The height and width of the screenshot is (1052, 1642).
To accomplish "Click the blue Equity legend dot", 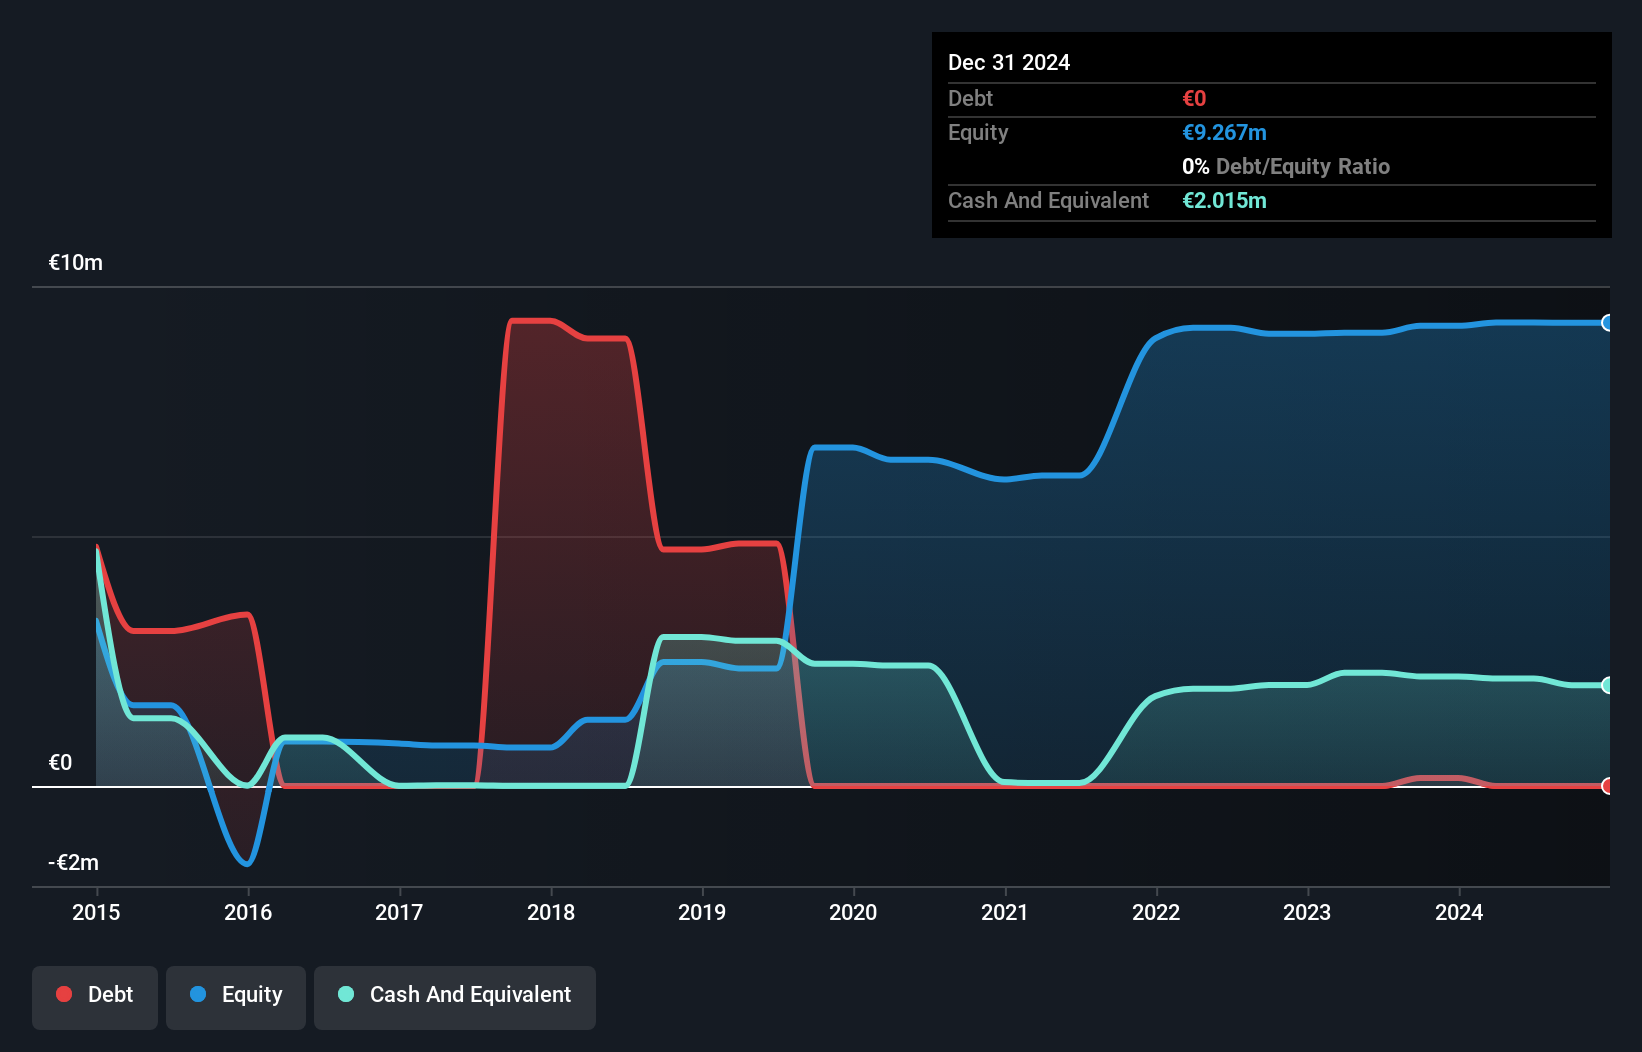I will (198, 994).
